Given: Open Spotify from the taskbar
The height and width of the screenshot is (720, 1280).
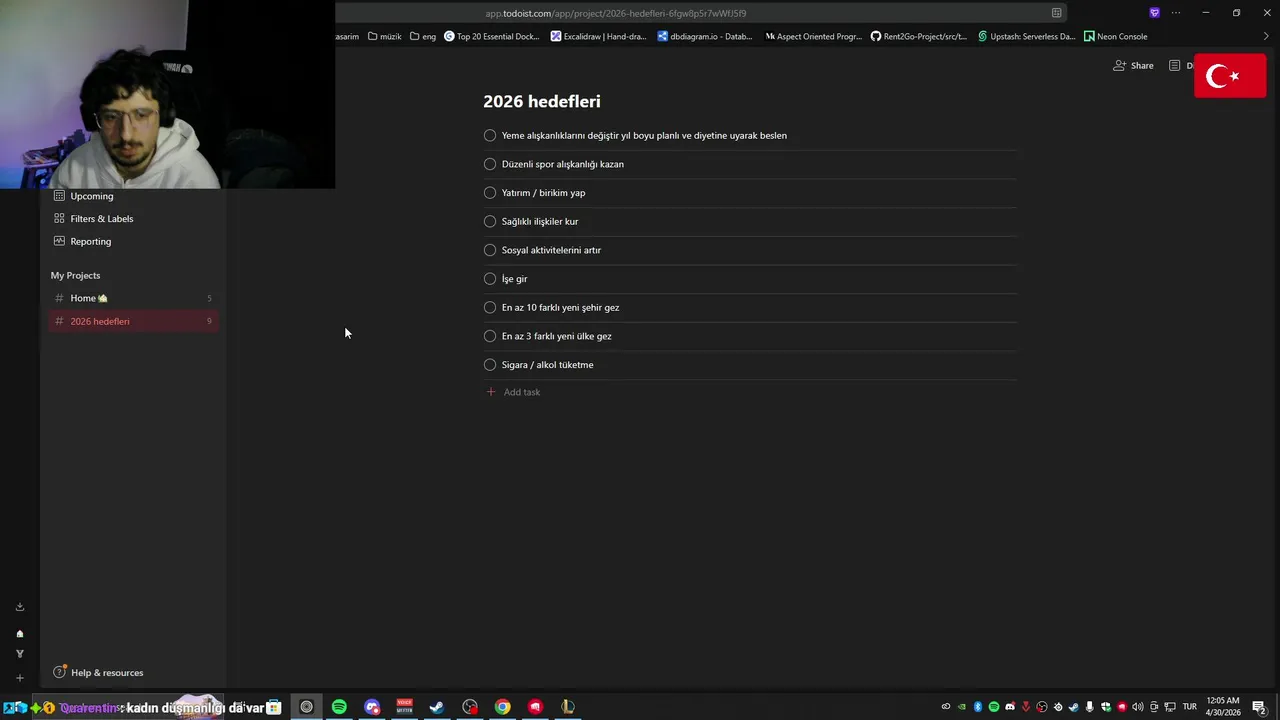Looking at the screenshot, I should [x=339, y=707].
